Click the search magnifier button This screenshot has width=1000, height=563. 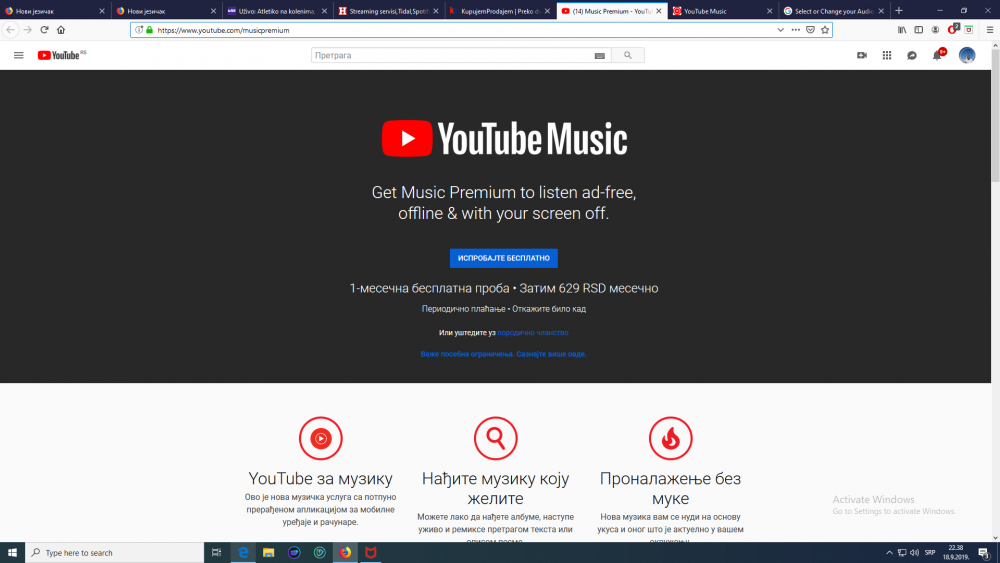coord(628,55)
